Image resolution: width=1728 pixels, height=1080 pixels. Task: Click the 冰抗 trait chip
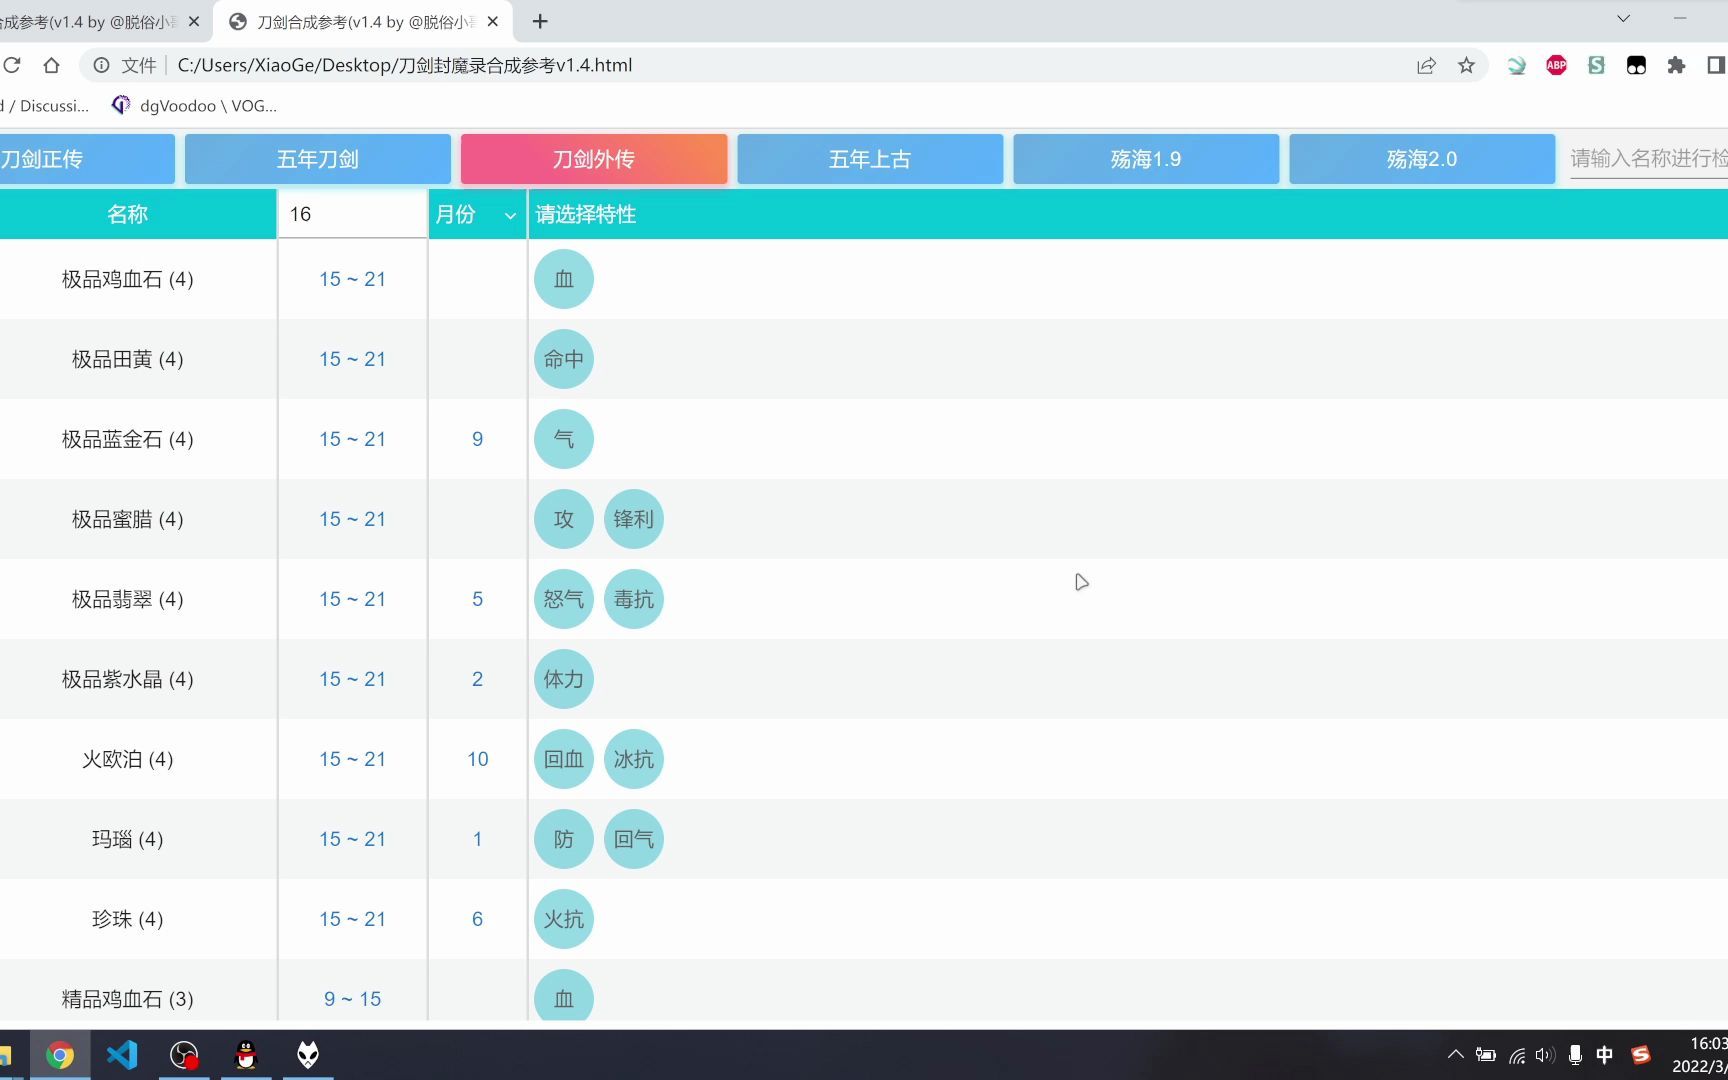(x=634, y=759)
